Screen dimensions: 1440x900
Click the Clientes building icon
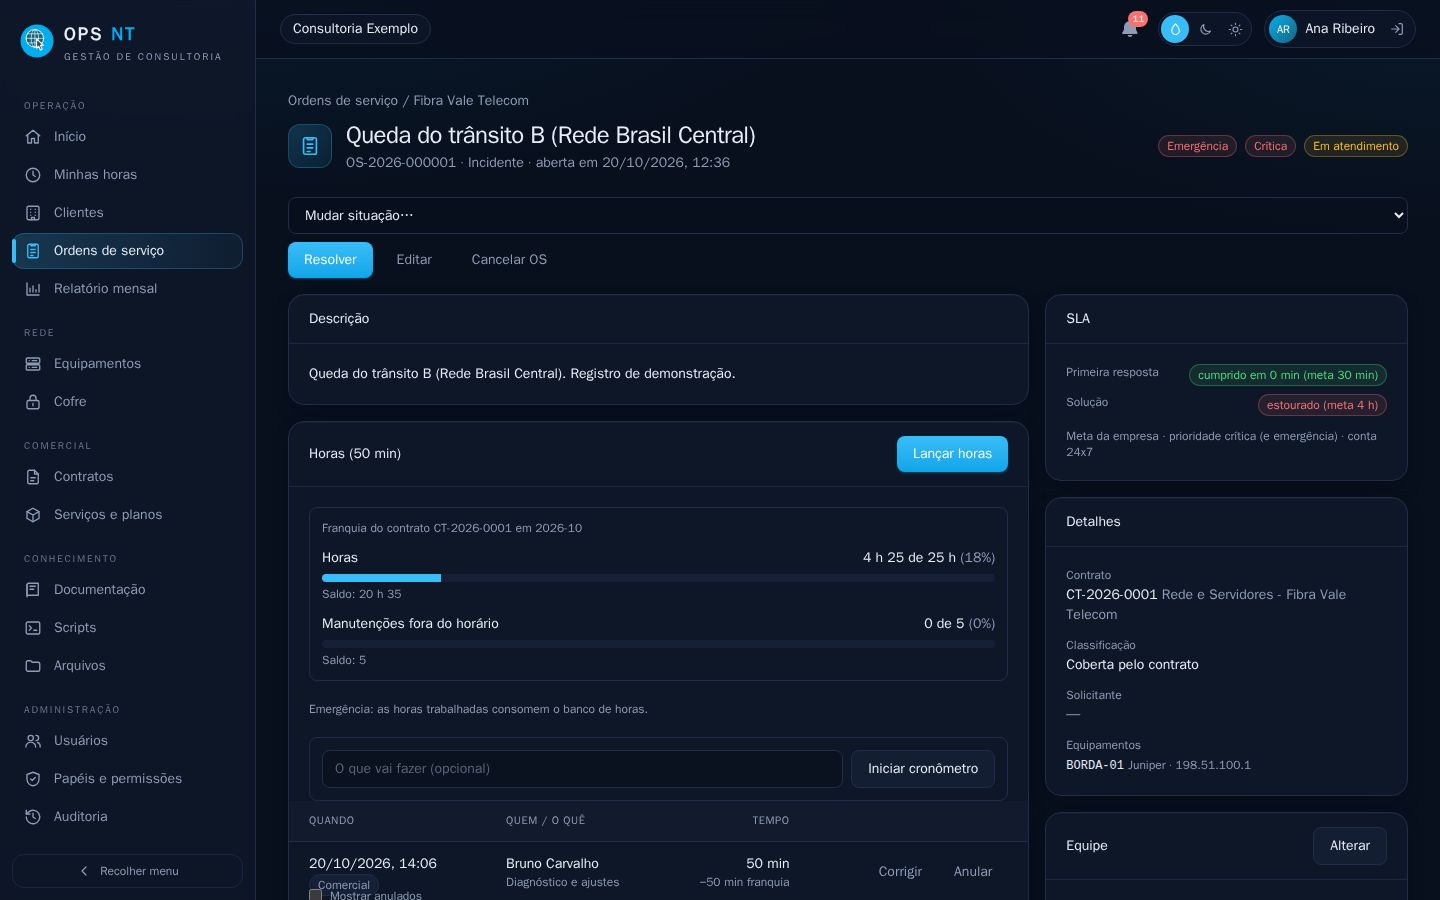(33, 213)
